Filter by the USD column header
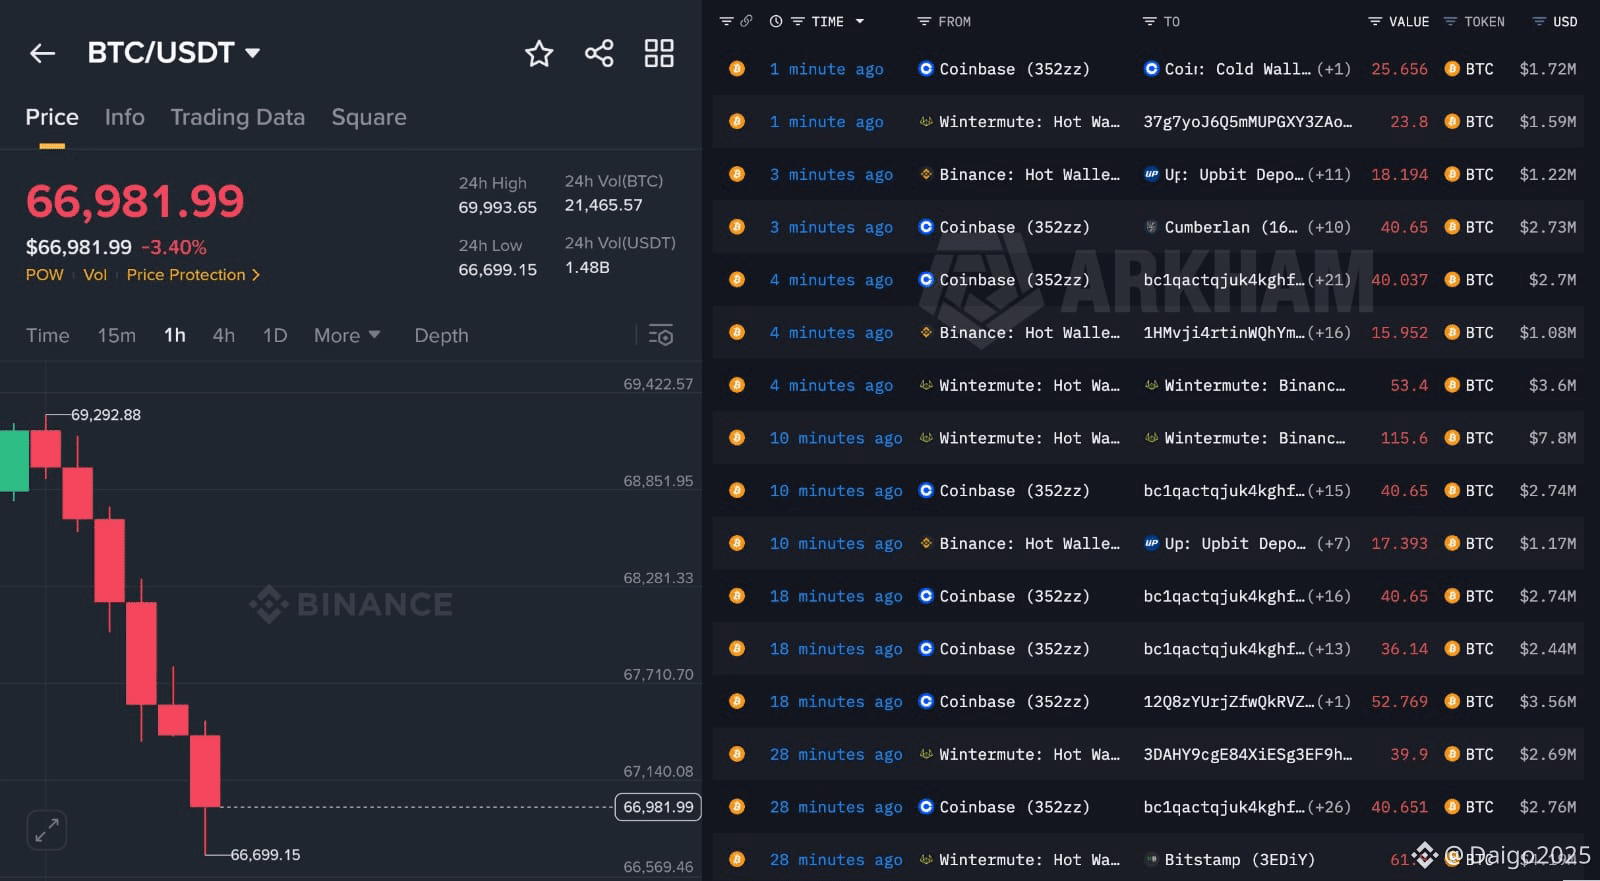Screen dimensions: 1600x881 pos(1555,21)
